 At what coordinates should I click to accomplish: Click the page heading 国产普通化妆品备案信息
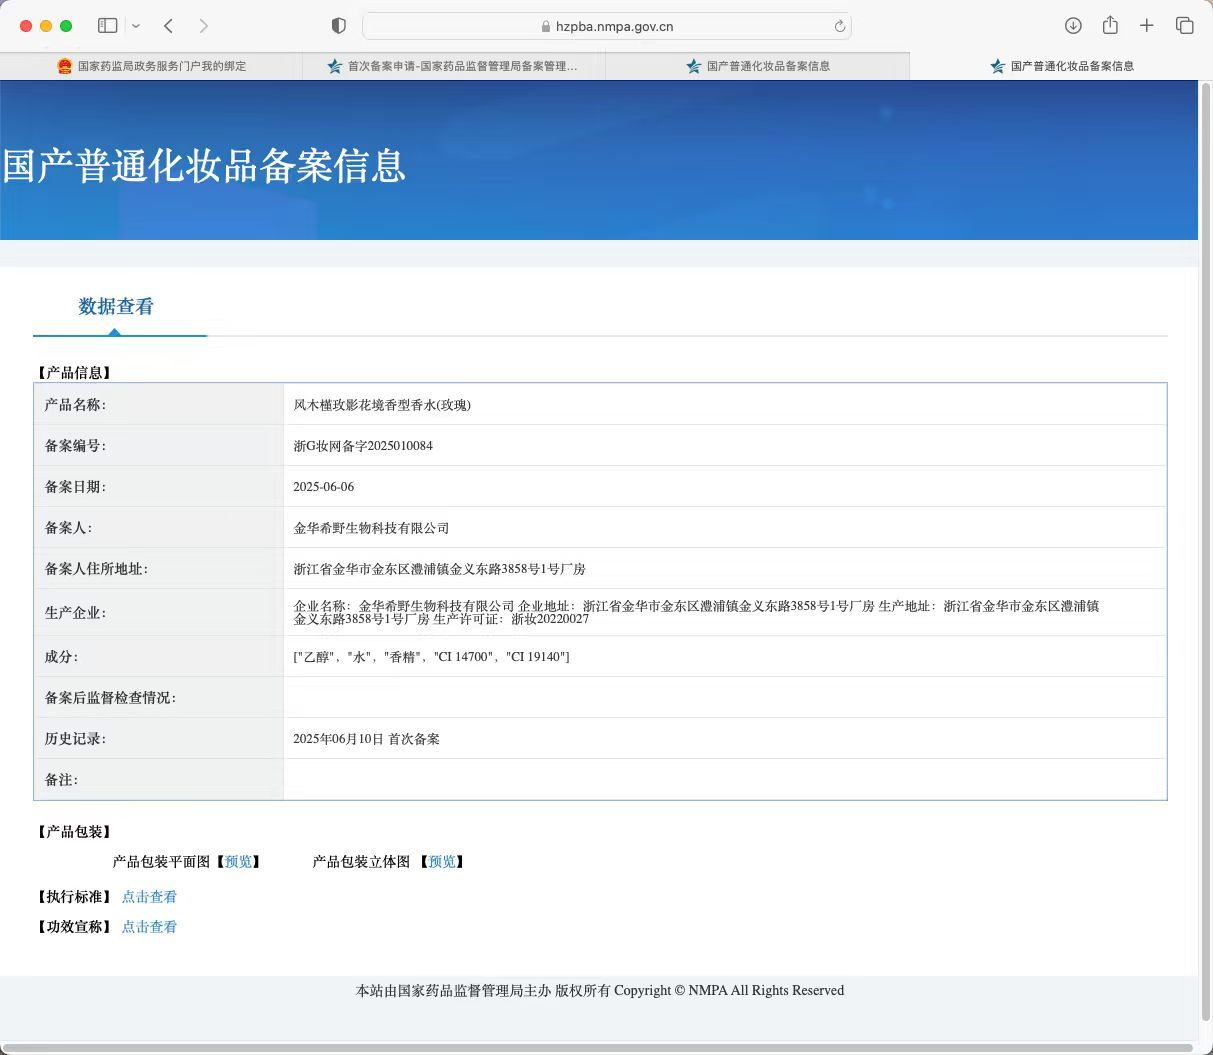[x=204, y=166]
